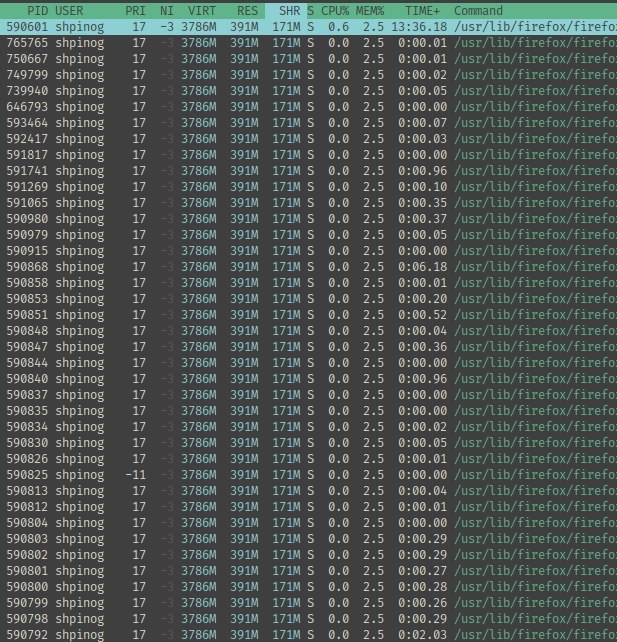Select process row with PID 590980
617x642 pixels.
(x=308, y=219)
